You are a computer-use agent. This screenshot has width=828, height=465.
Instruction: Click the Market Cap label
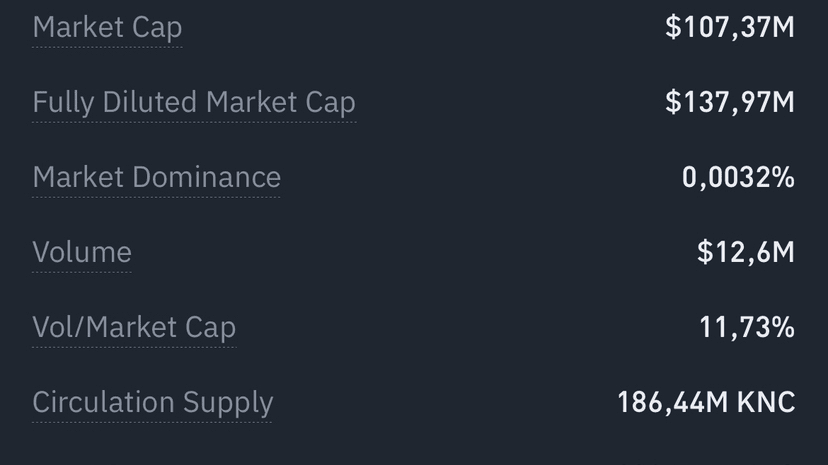click(x=107, y=27)
